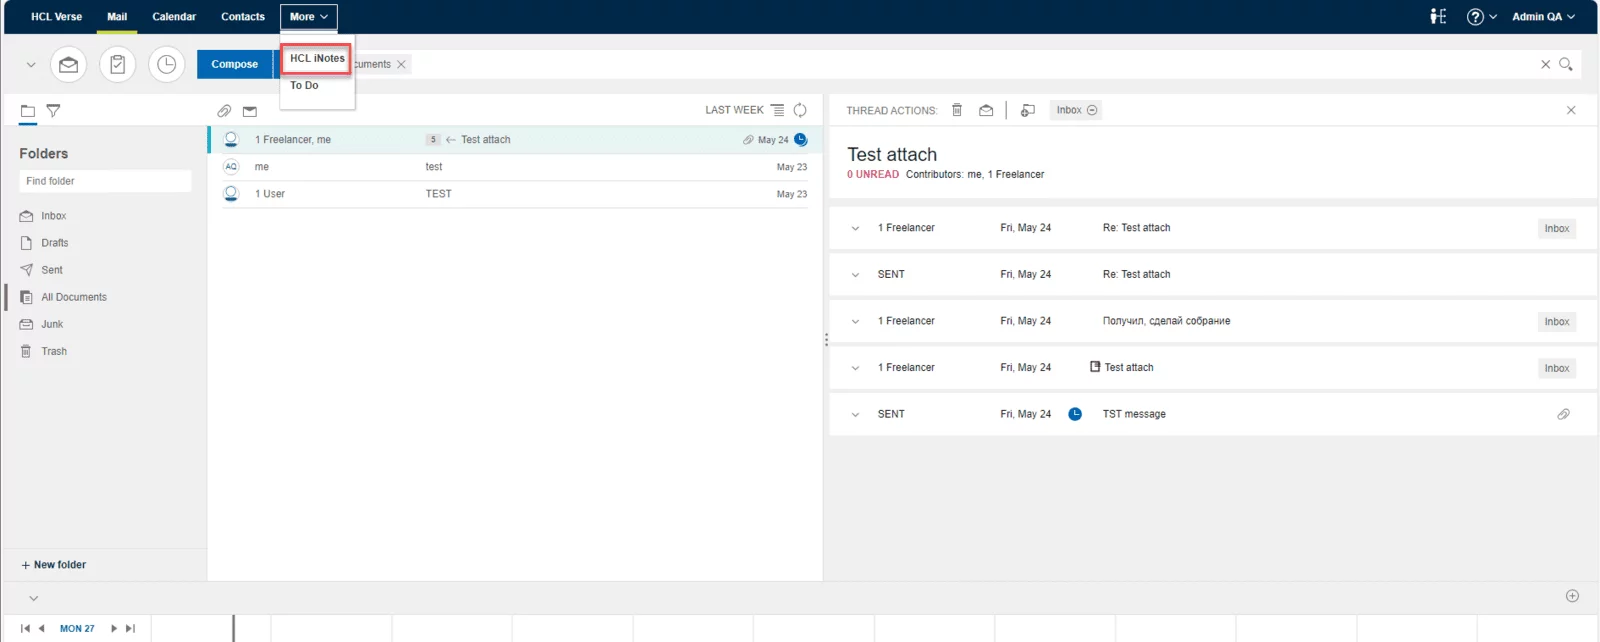Expand the Re: Test attach message from 1 Freelancer

coord(855,228)
